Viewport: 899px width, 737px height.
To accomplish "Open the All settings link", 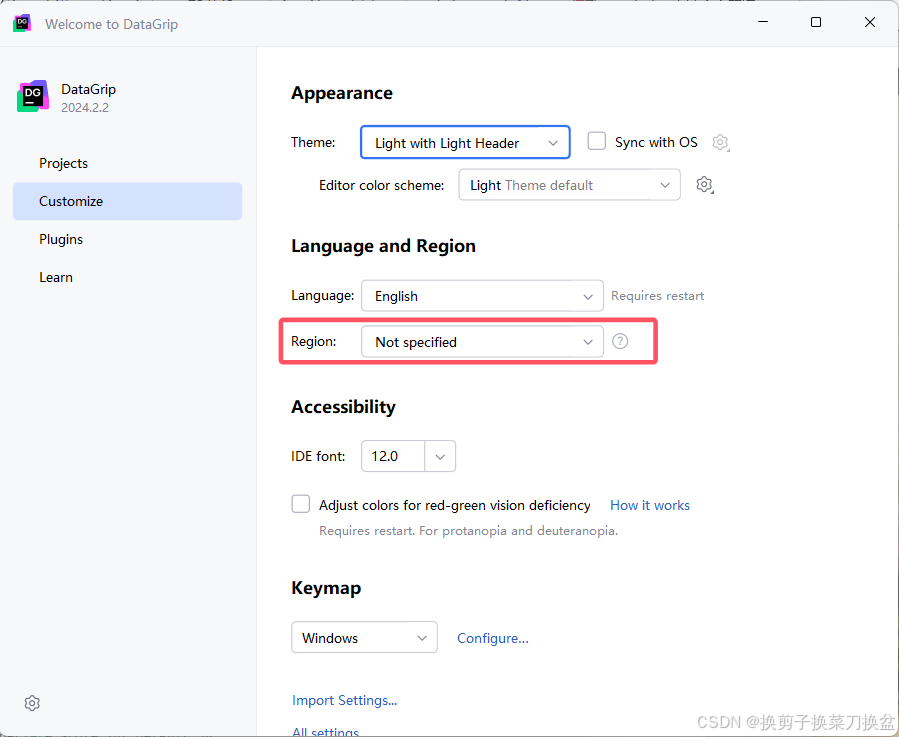I will point(325,731).
